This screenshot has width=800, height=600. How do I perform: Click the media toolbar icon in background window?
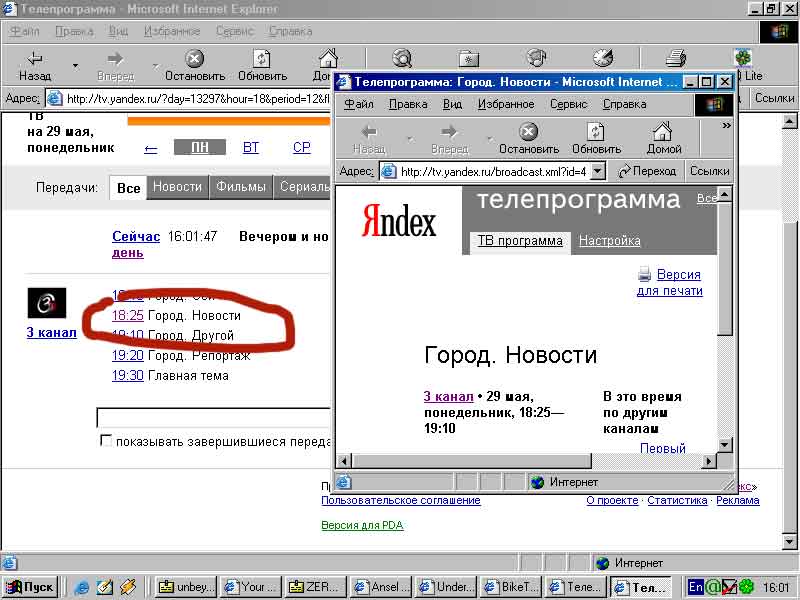(536, 58)
